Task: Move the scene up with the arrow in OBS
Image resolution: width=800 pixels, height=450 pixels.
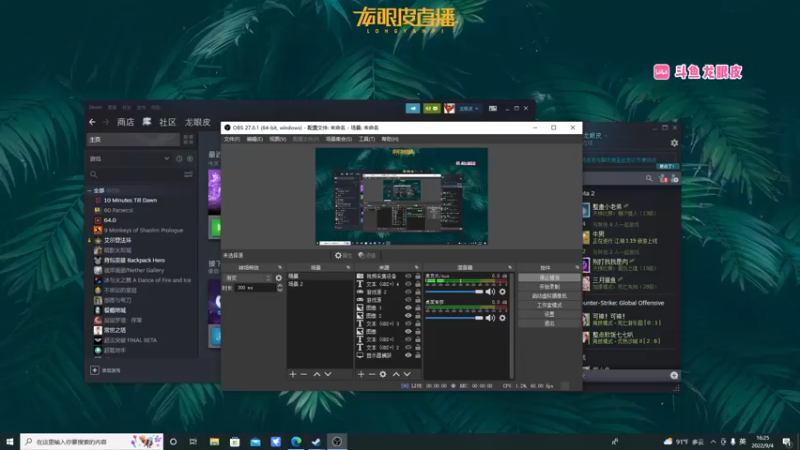Action: click(317, 374)
